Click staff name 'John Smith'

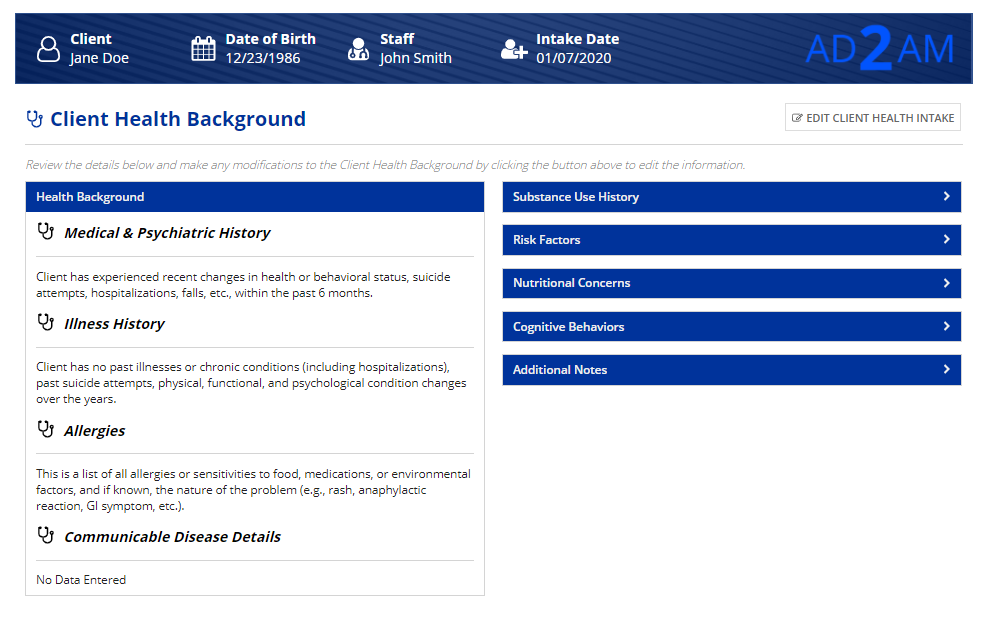[x=416, y=58]
